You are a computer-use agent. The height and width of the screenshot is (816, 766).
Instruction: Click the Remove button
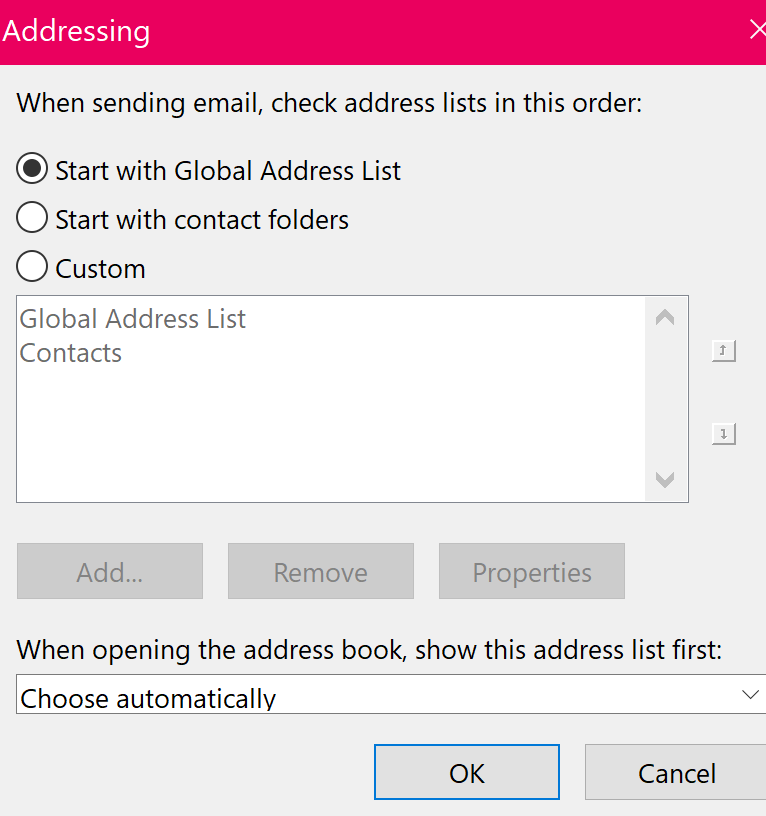[x=321, y=571]
